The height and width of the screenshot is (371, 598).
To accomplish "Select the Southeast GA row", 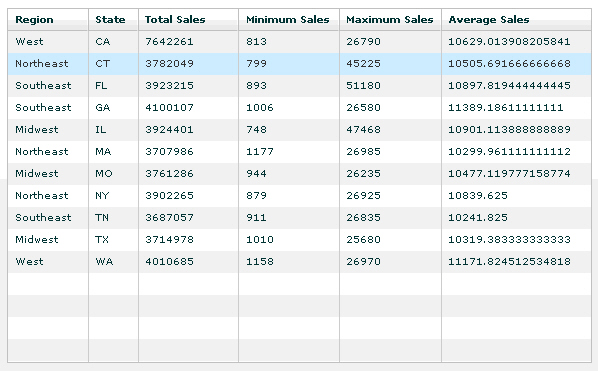I will click(299, 108).
